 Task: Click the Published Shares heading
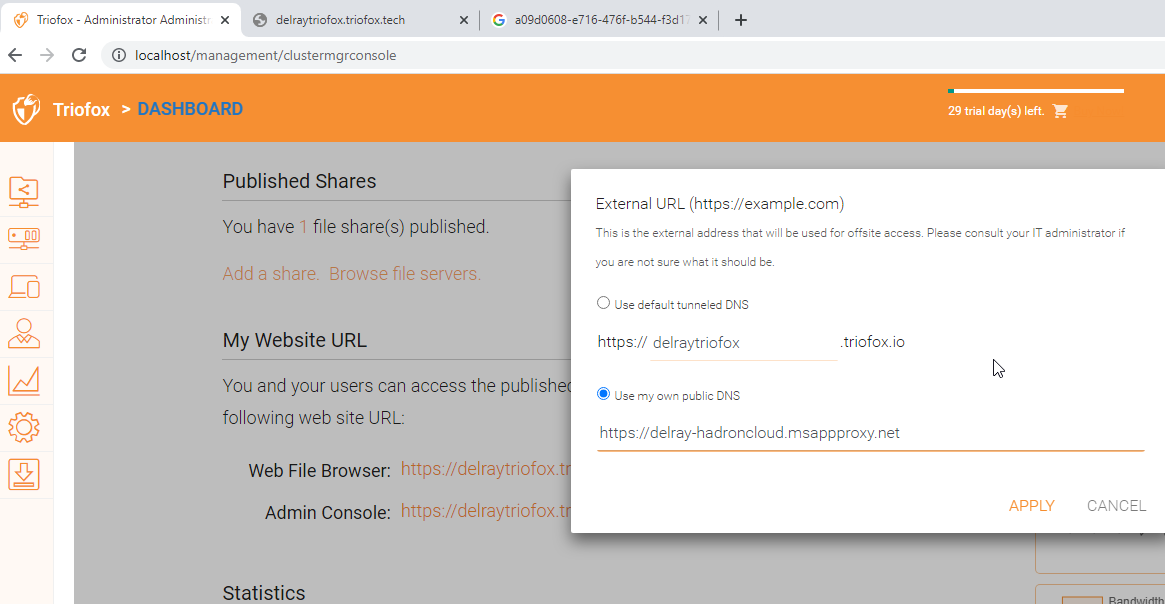coord(299,181)
